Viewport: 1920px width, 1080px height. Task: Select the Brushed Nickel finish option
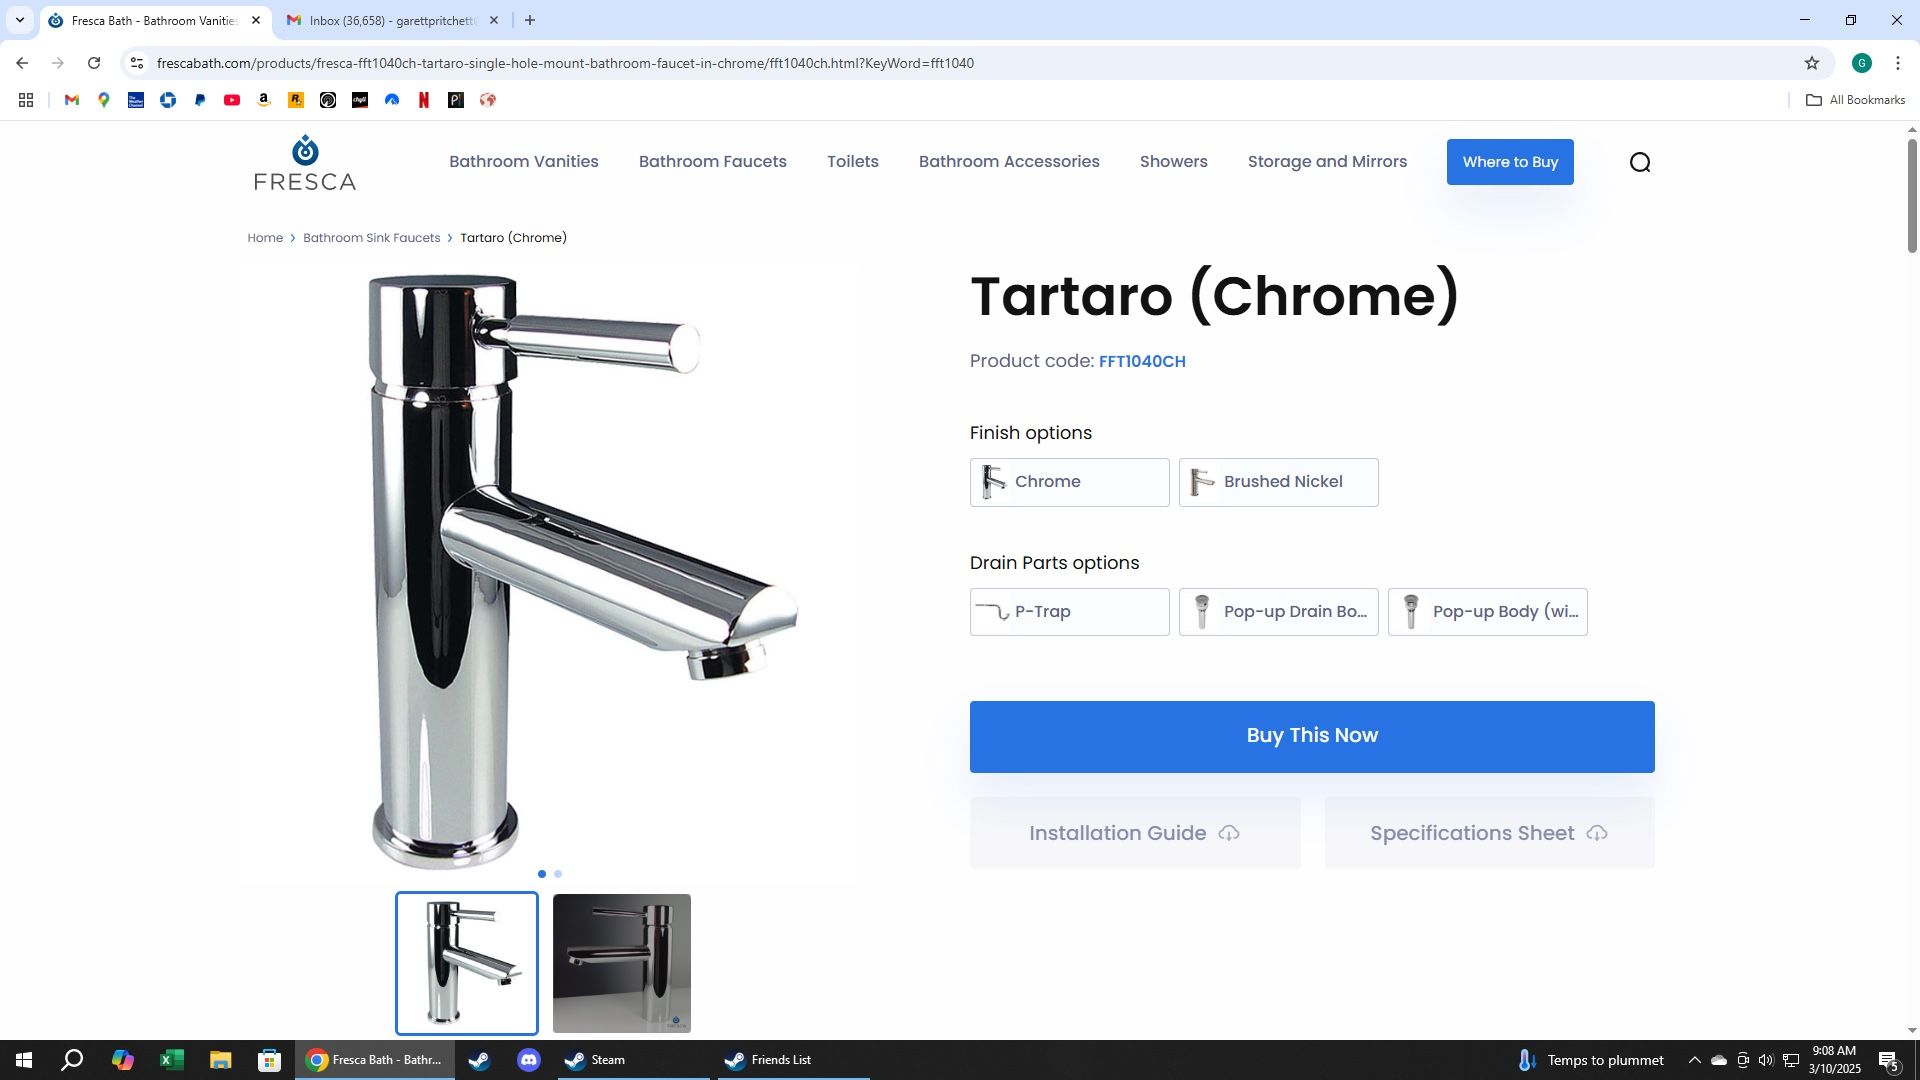pyautogui.click(x=1278, y=482)
